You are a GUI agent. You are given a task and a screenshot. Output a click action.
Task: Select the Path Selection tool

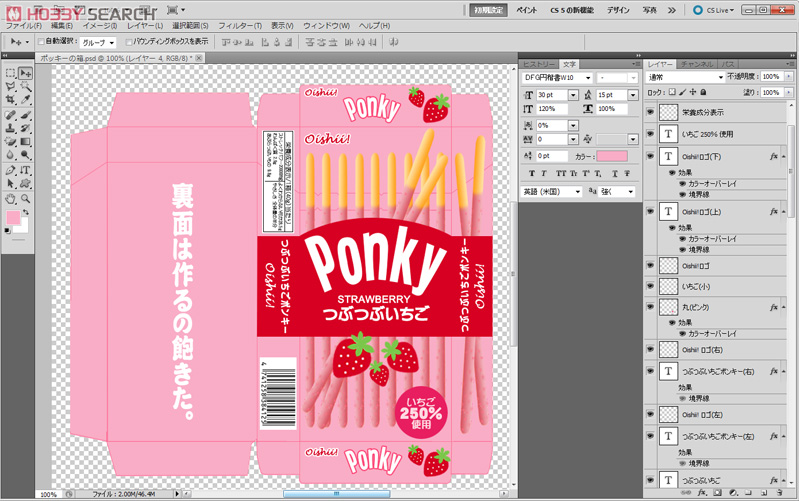pyautogui.click(x=10, y=183)
